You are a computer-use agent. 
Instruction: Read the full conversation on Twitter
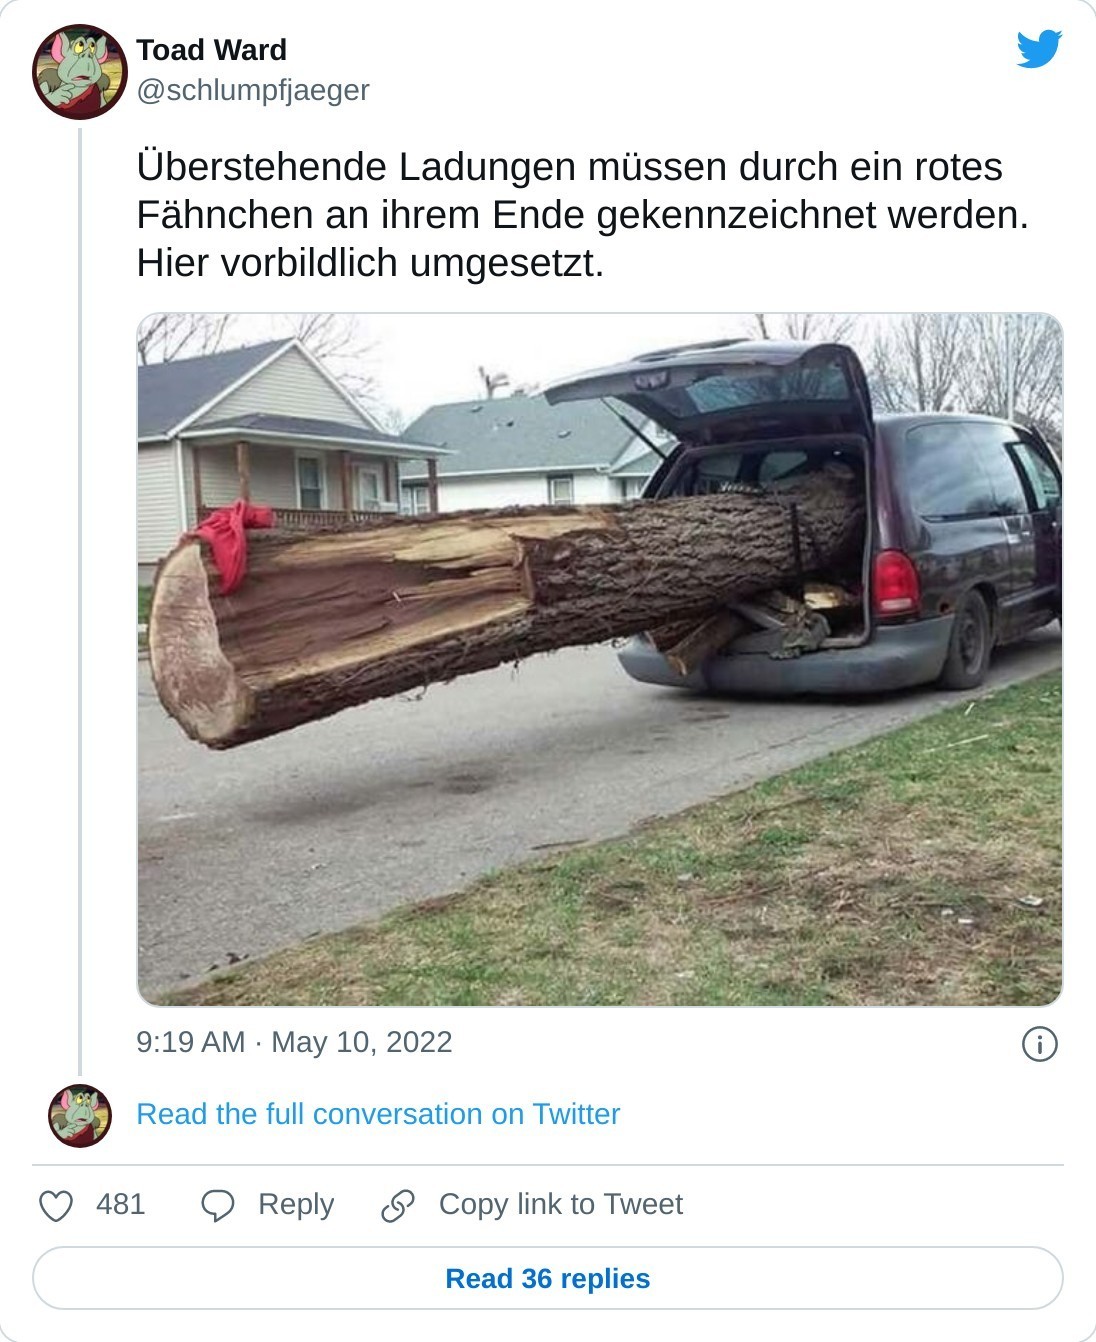378,1114
